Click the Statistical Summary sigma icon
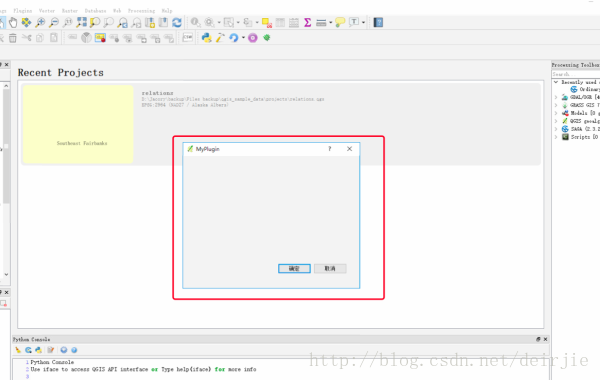 click(308, 23)
